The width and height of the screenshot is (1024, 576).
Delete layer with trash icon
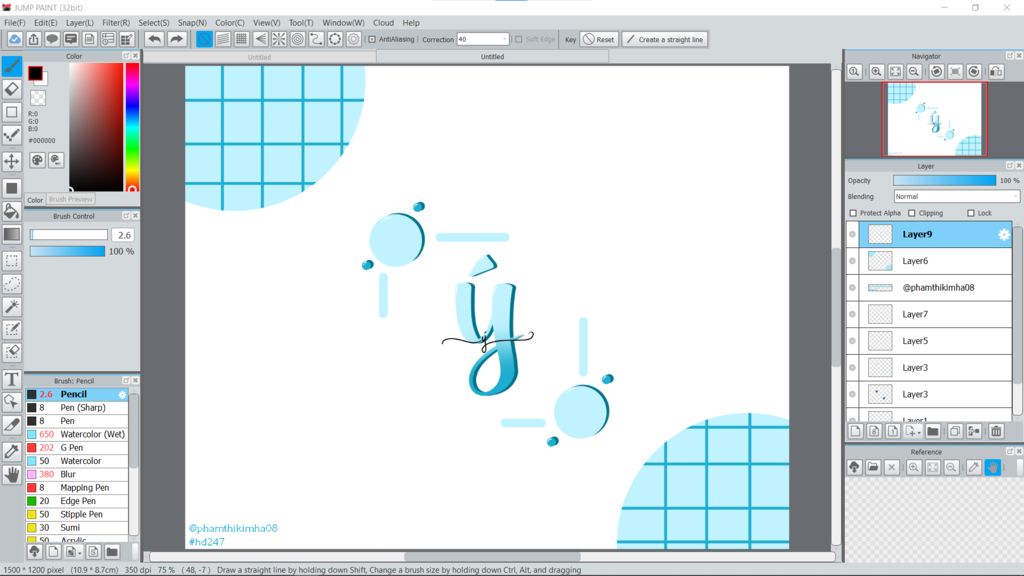pos(996,431)
